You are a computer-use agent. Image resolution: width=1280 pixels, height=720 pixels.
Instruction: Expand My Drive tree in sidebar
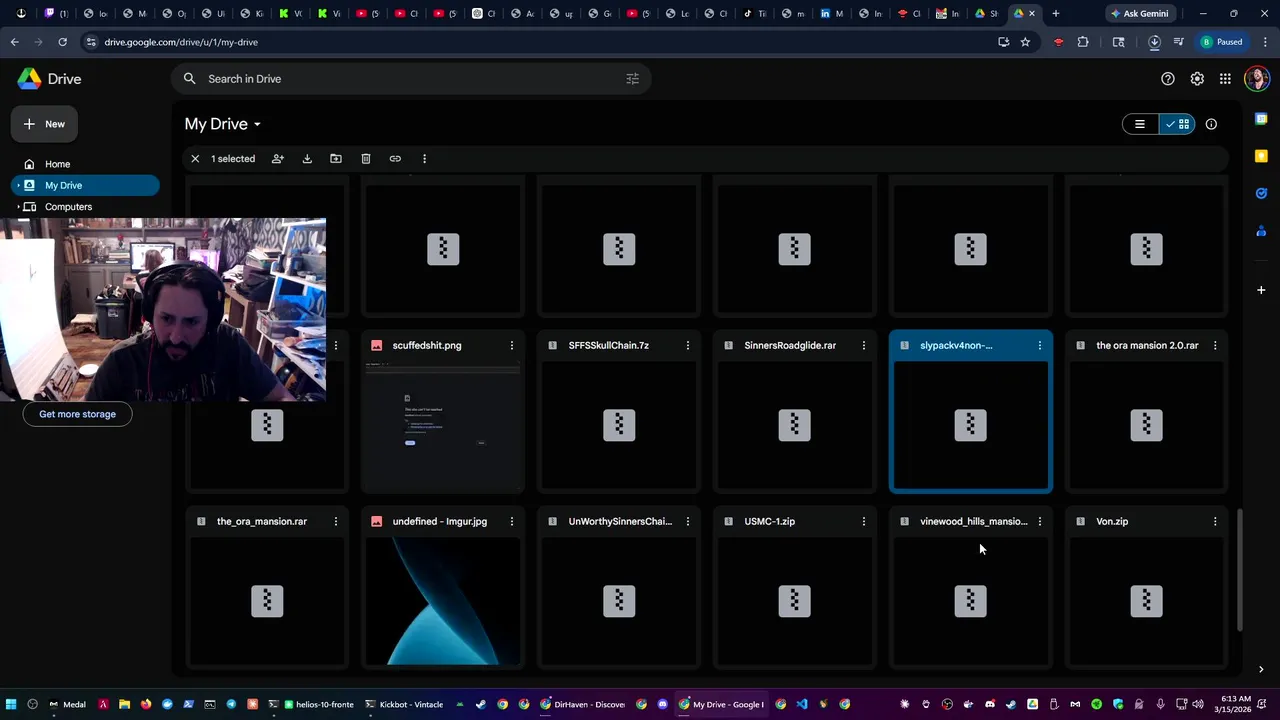pos(18,185)
